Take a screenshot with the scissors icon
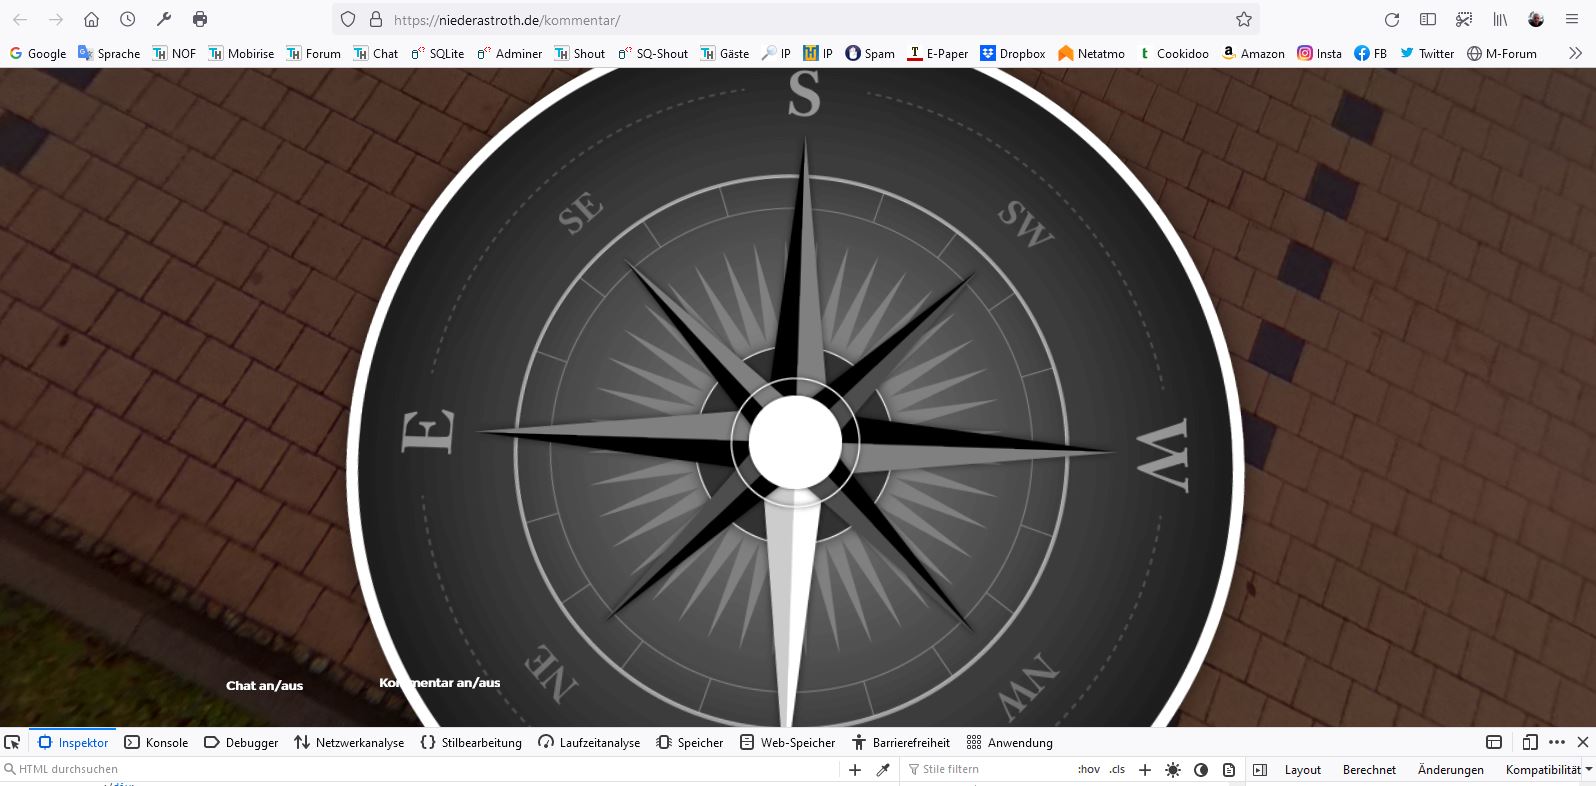This screenshot has width=1596, height=786. 1464,19
